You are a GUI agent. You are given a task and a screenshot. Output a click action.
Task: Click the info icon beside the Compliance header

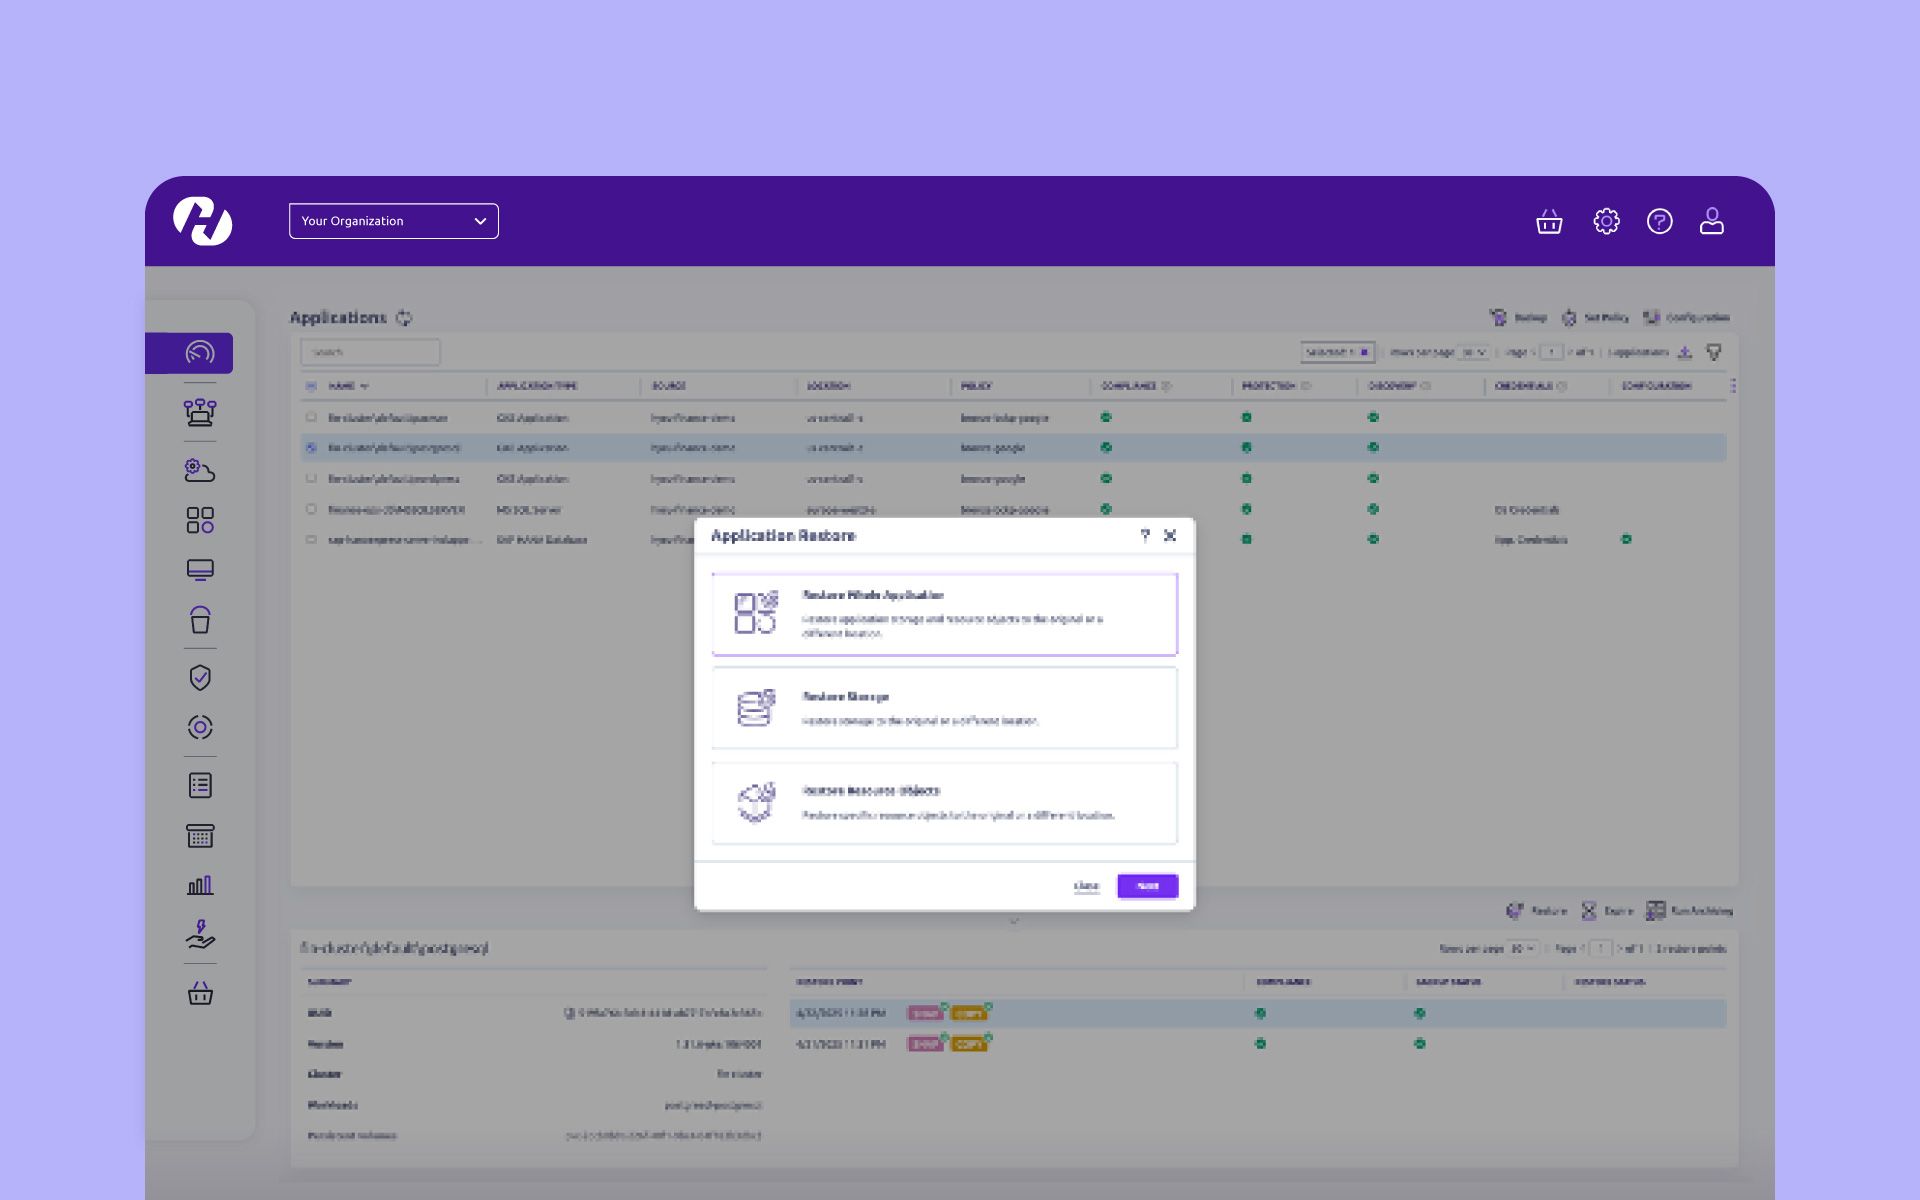(x=1166, y=386)
